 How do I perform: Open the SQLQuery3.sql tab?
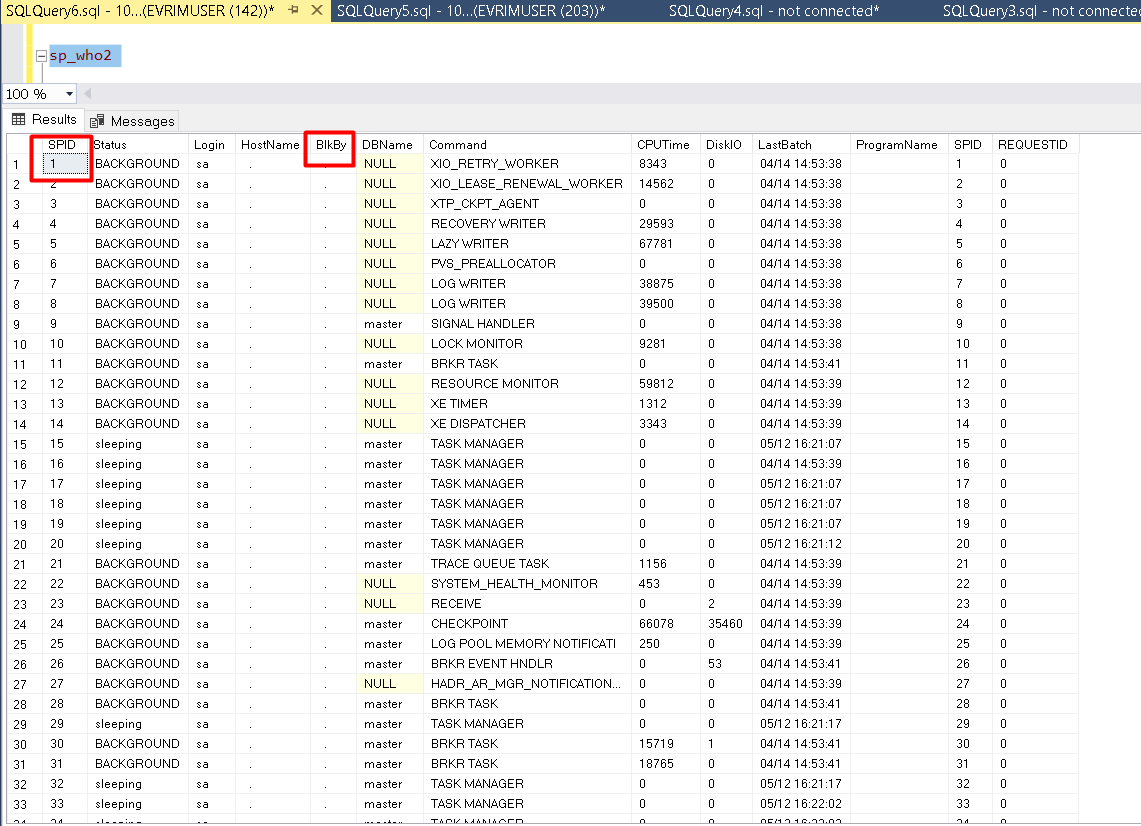[x=1041, y=11]
